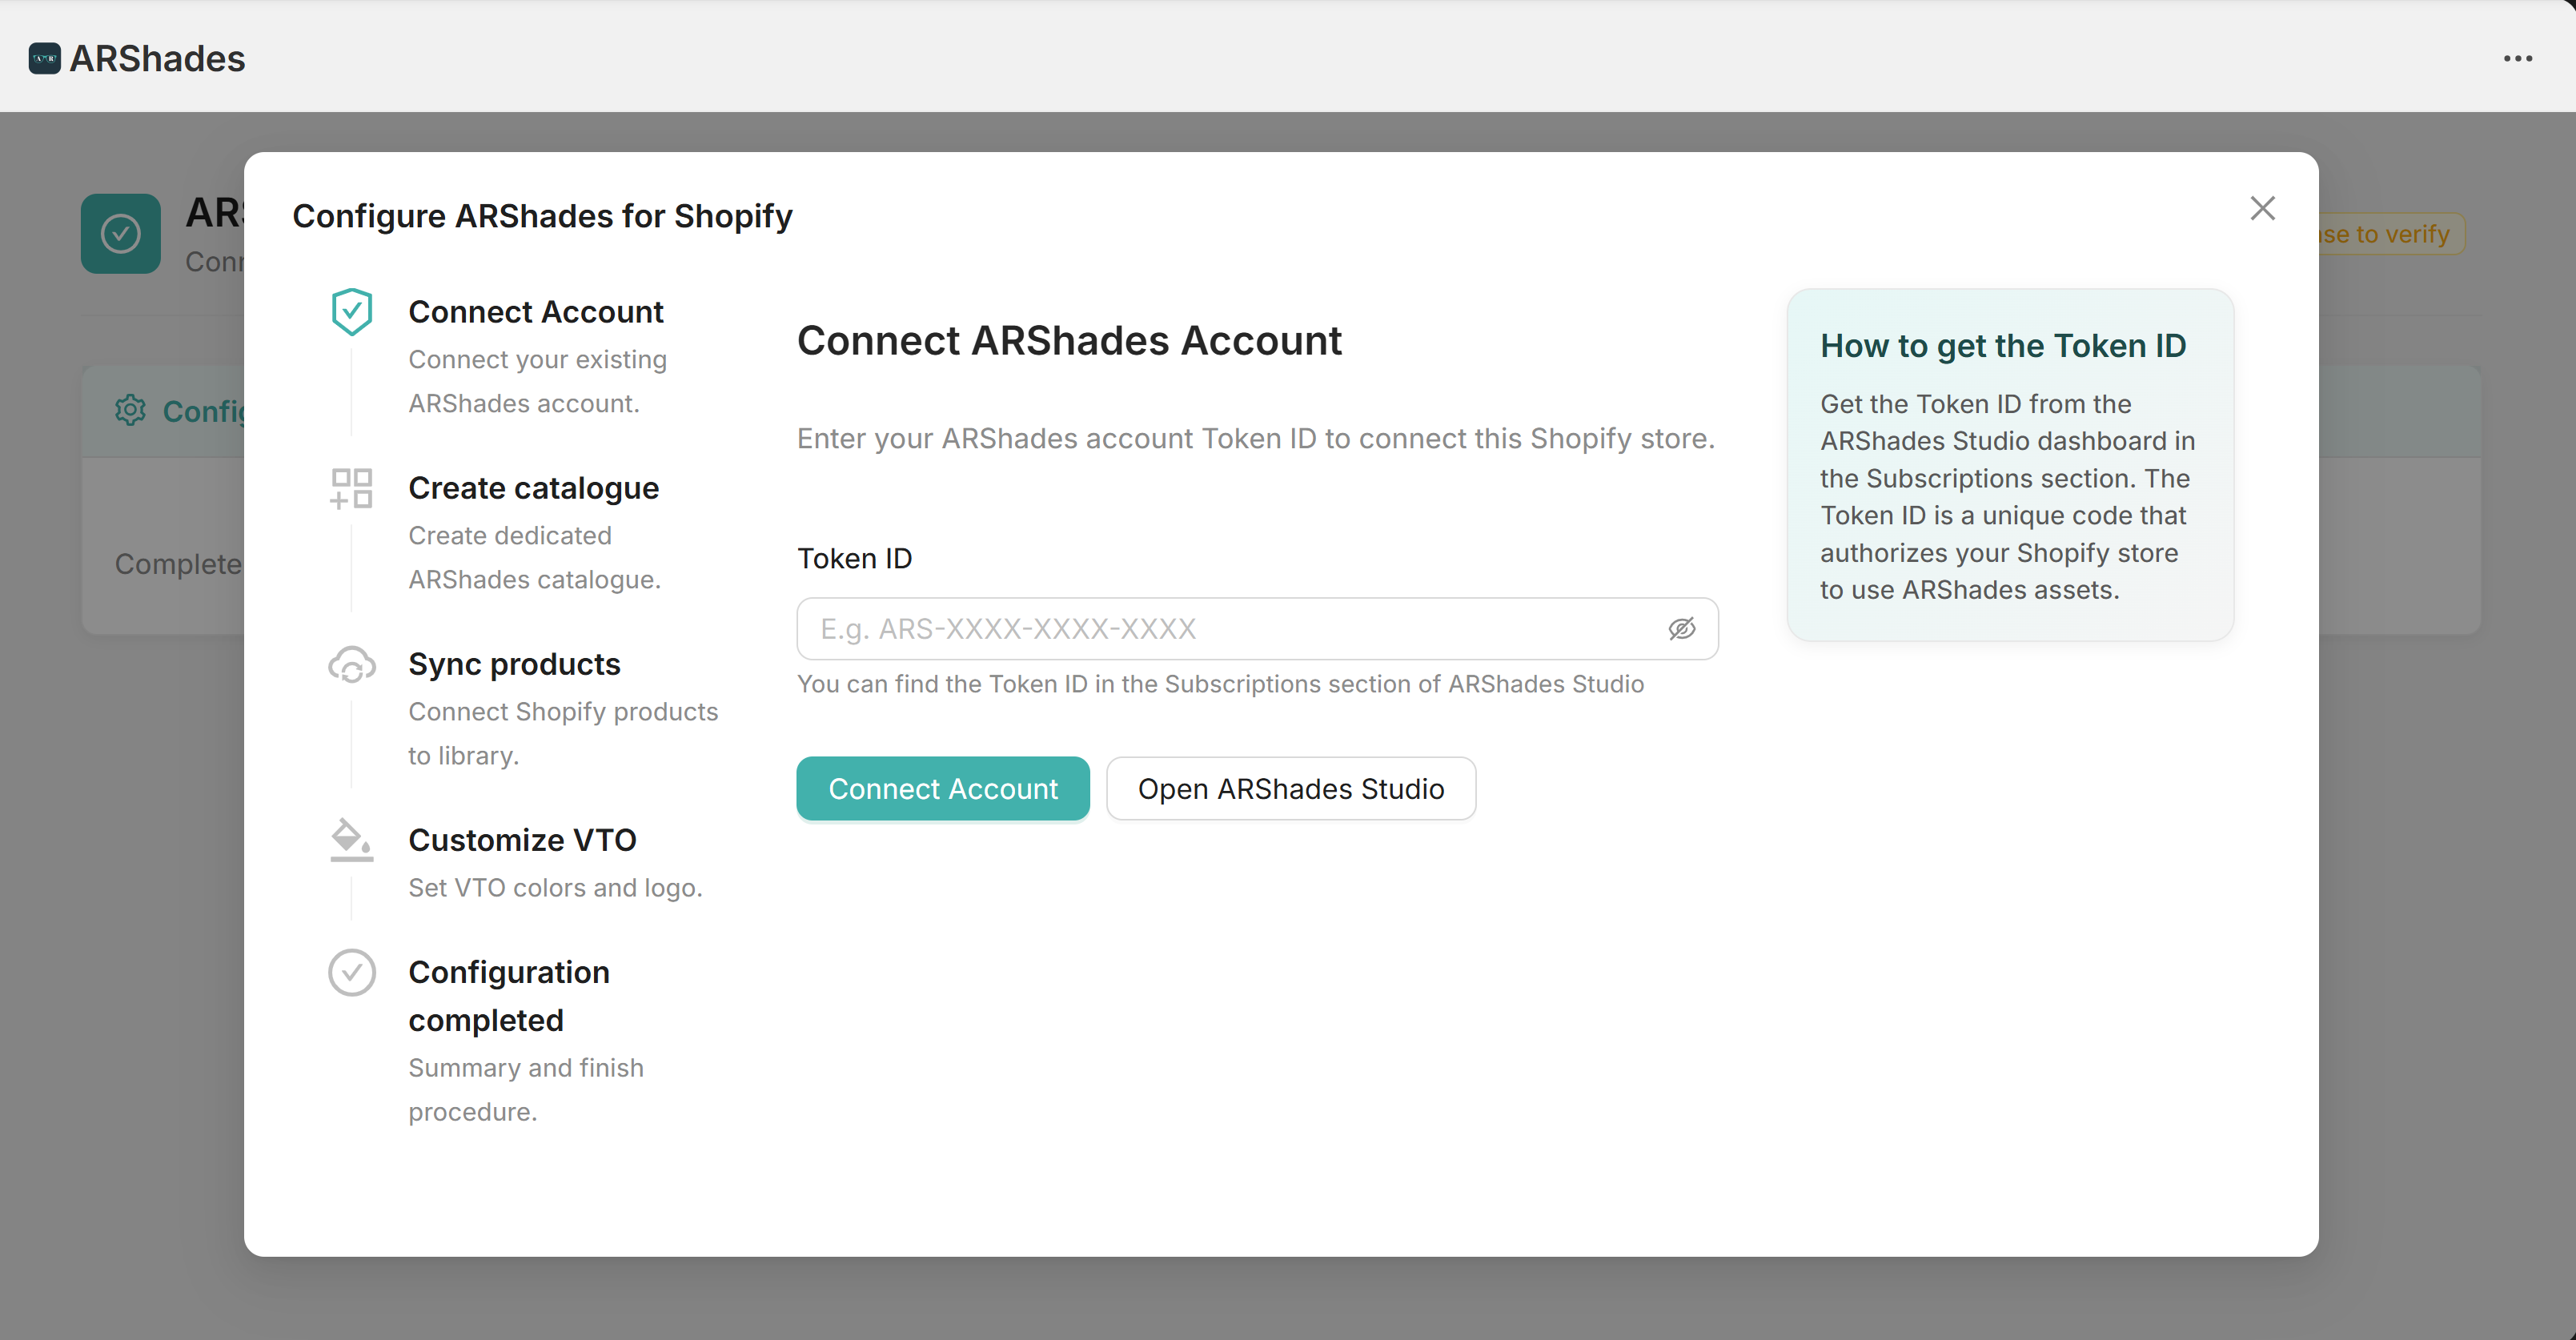This screenshot has width=2576, height=1340.
Task: Click the green checkmark app badge icon
Action: 121,234
